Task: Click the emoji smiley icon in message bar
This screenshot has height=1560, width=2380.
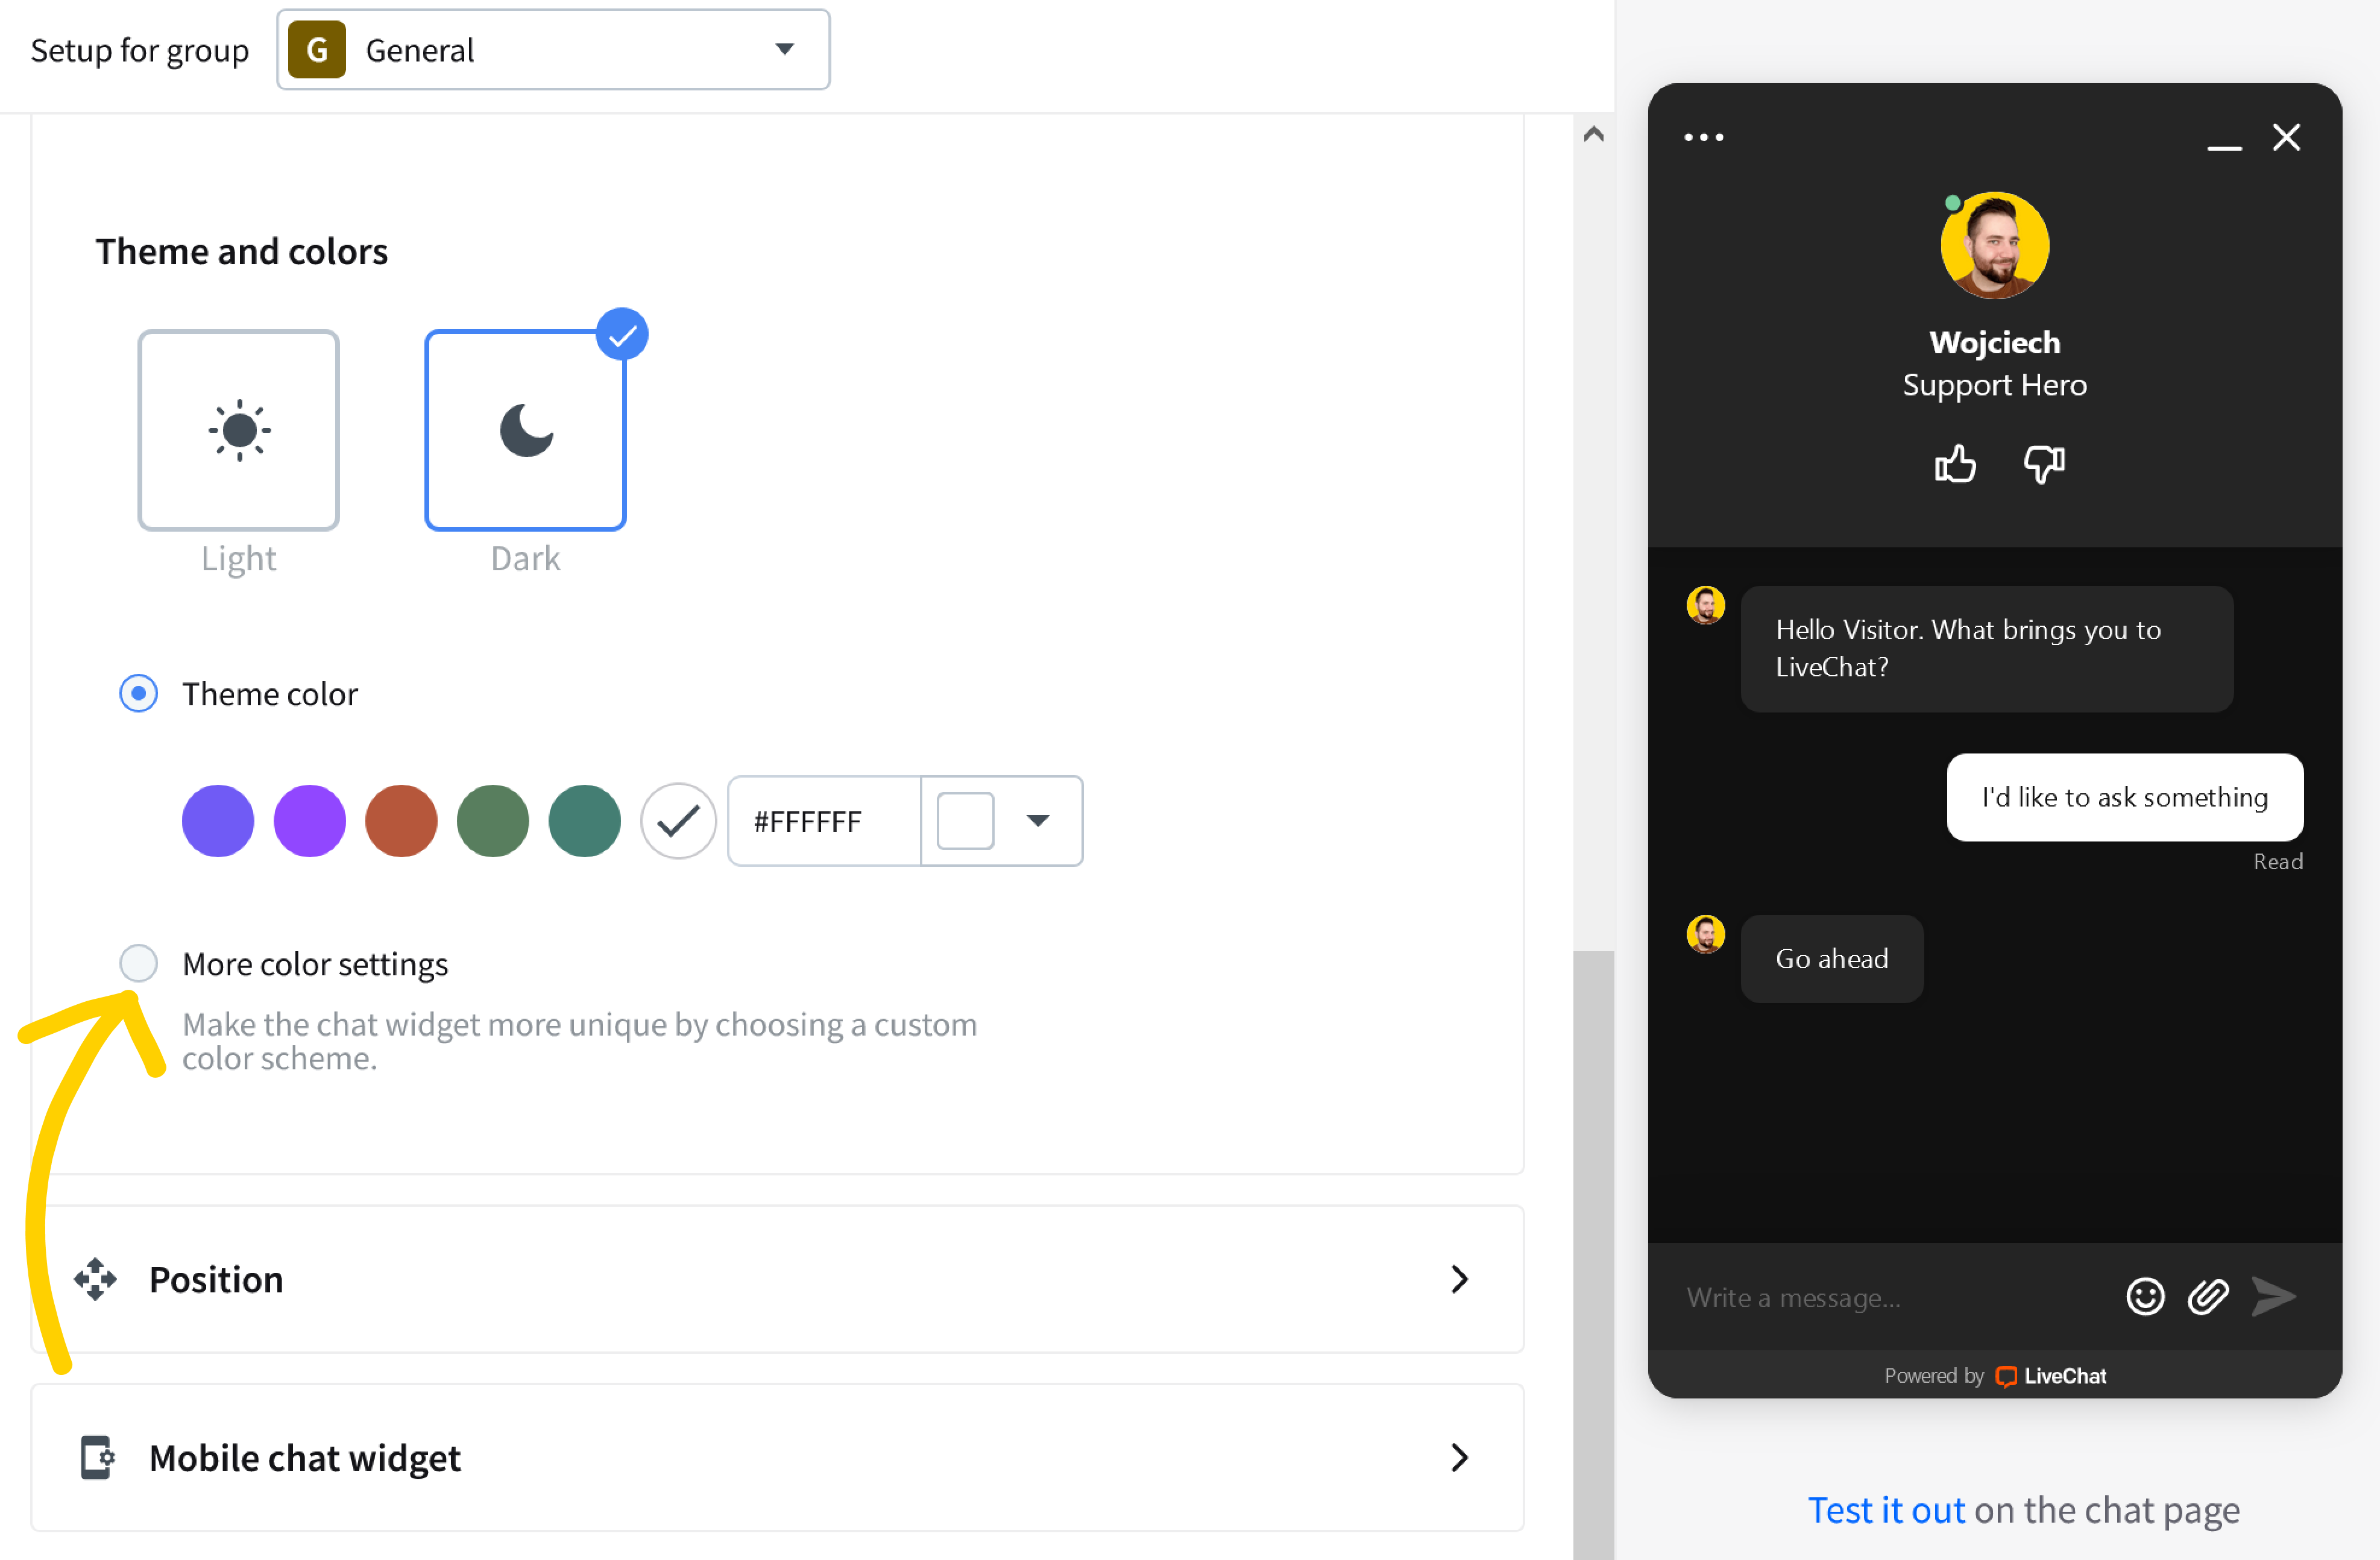Action: [x=2145, y=1295]
